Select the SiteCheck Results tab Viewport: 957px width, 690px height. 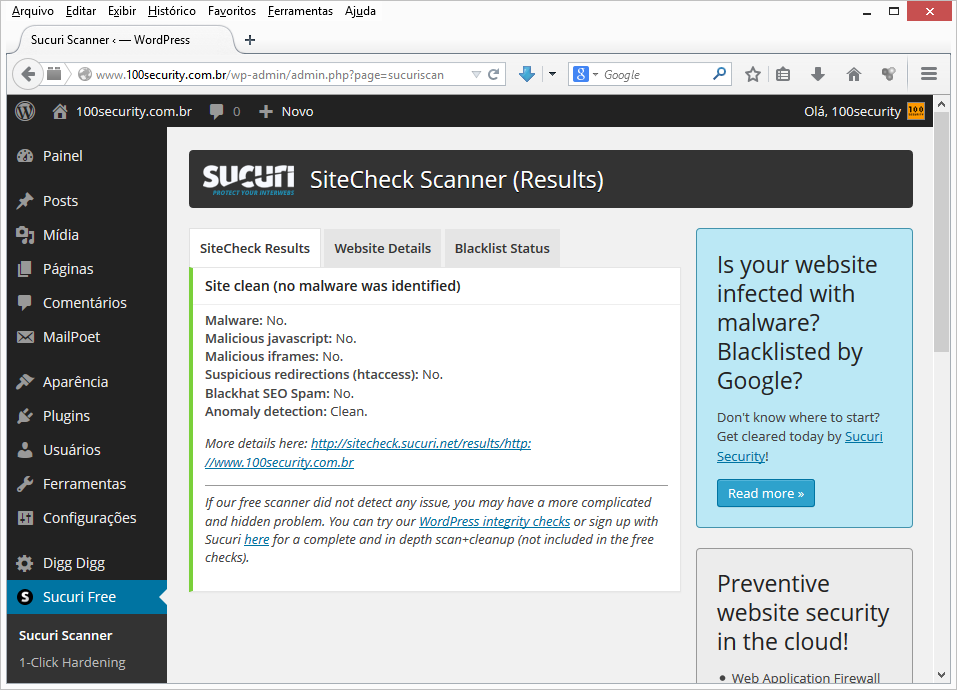[255, 248]
